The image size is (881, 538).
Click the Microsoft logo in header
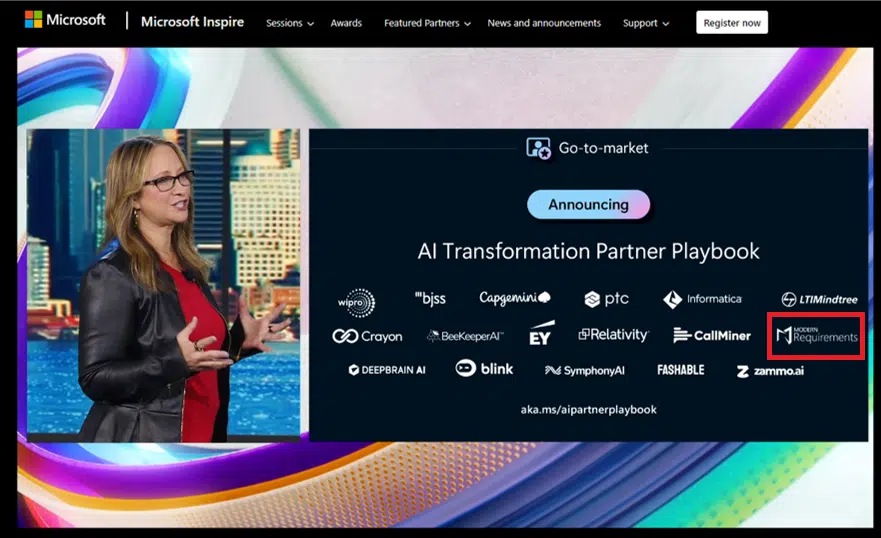point(64,20)
